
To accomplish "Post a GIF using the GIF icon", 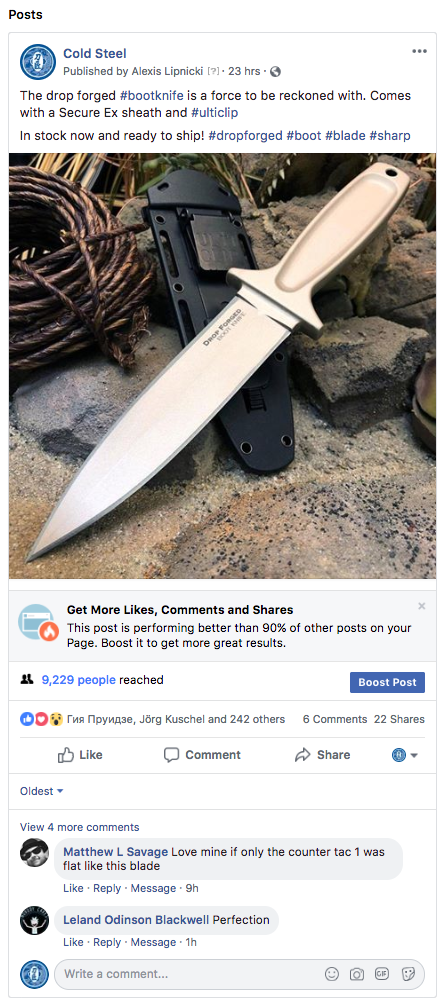I will point(382,974).
